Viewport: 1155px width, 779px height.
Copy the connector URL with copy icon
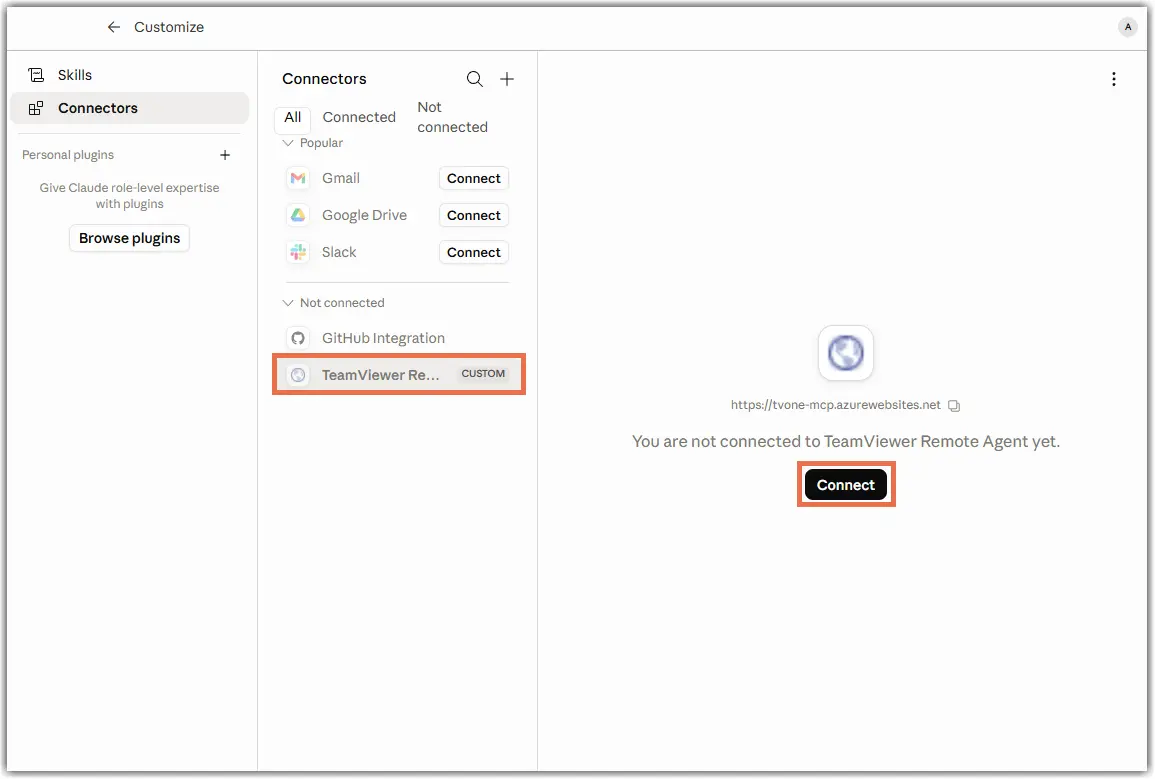pos(954,406)
